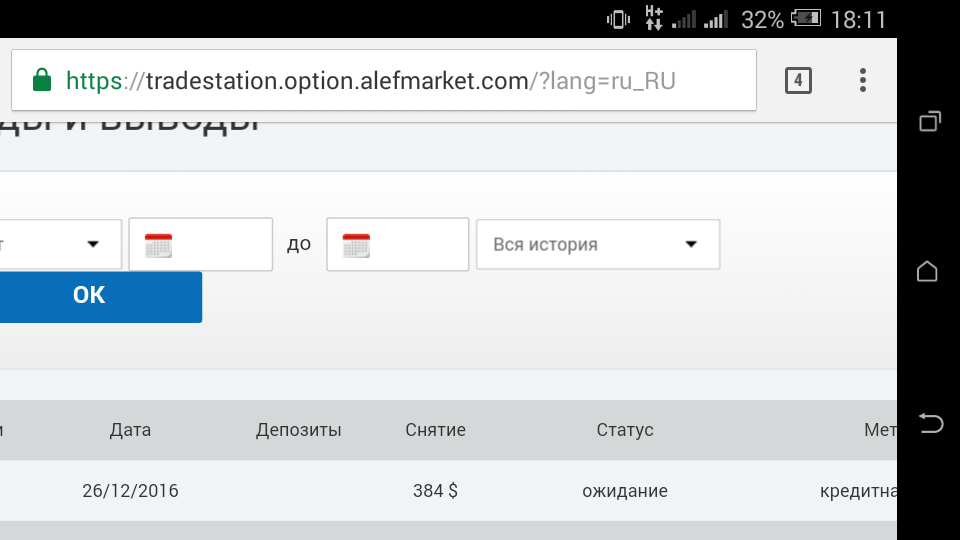960x540 pixels.
Task: Open Chrome's three-dot overflow menu
Action: (x=863, y=80)
